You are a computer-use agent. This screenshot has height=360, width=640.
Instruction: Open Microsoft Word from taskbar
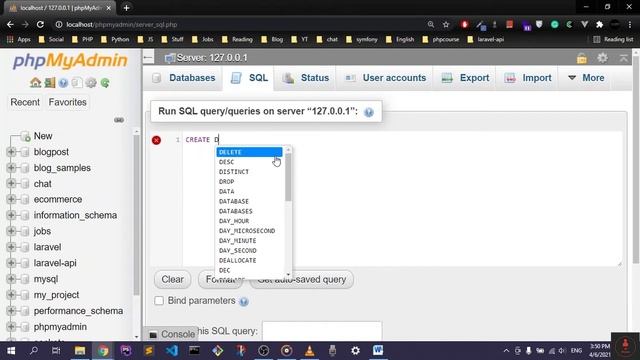coord(378,350)
